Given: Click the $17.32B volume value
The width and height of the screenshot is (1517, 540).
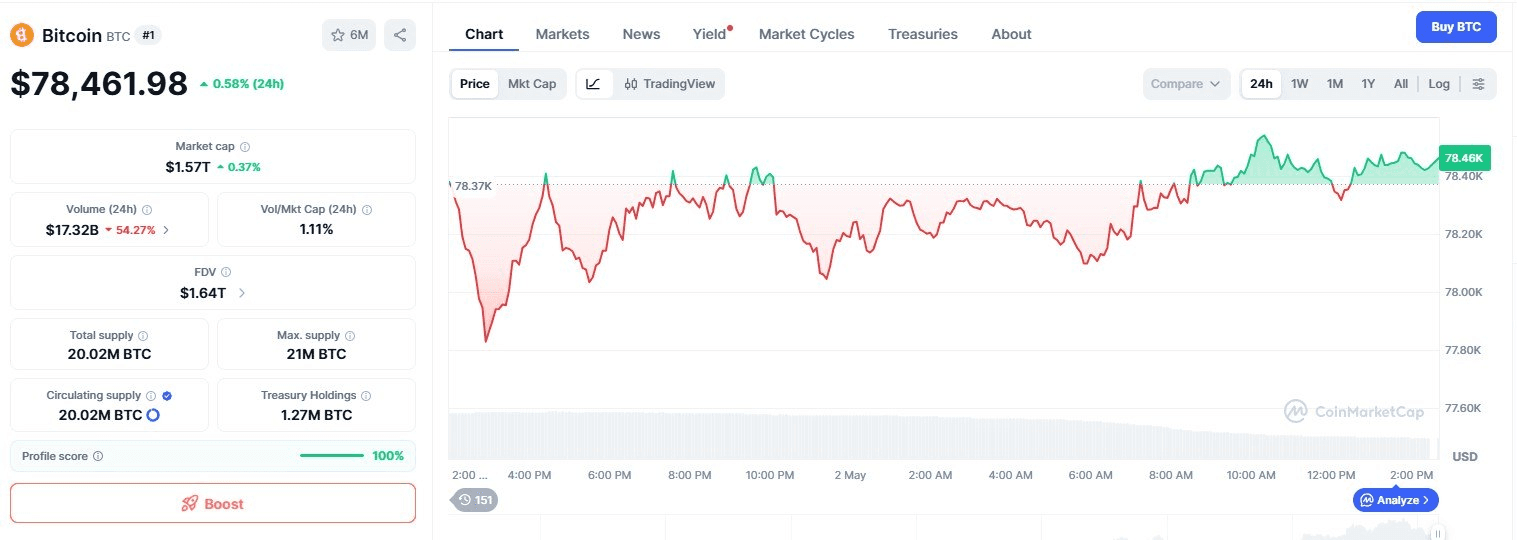Looking at the screenshot, I should pos(72,230).
